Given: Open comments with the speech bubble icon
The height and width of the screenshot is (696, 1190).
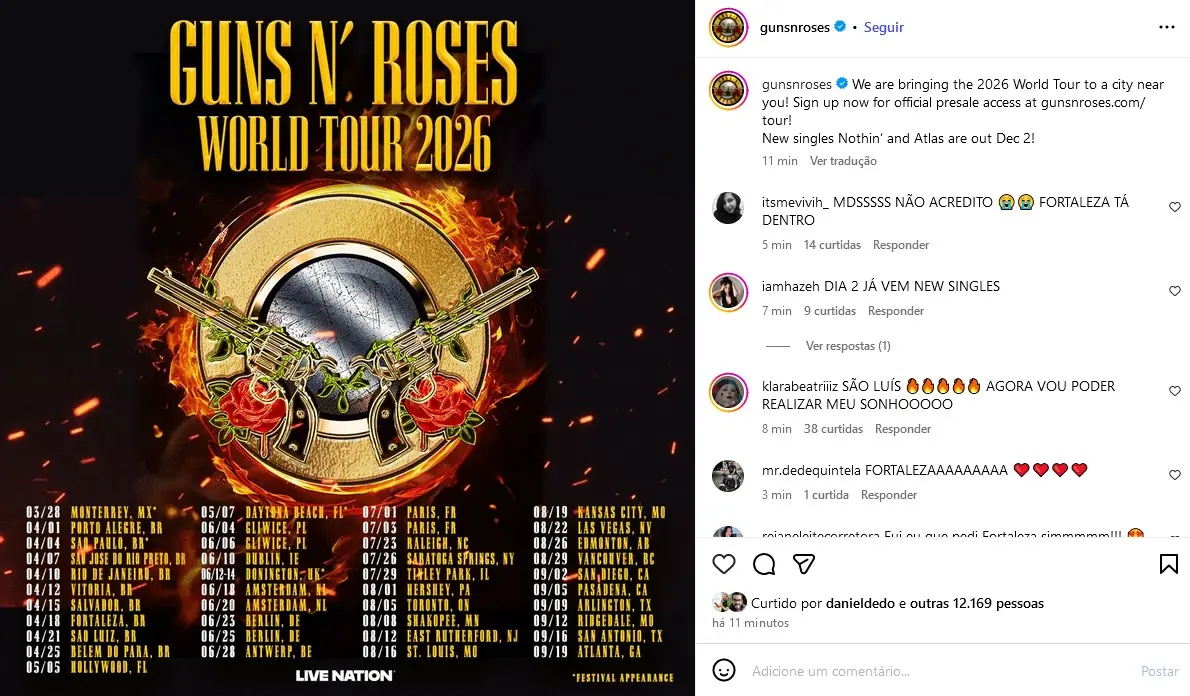Looking at the screenshot, I should click(x=763, y=564).
